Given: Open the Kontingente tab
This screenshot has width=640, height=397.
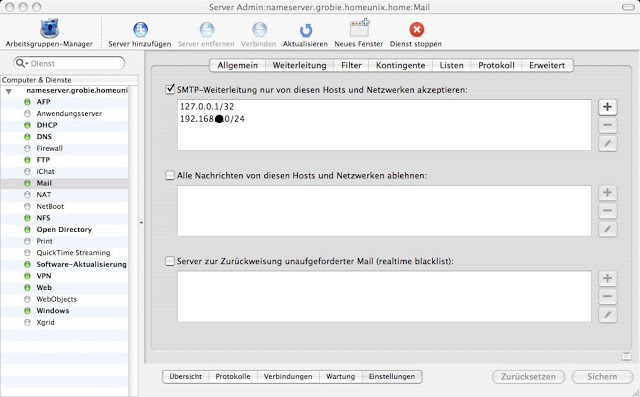Looking at the screenshot, I should (400, 65).
